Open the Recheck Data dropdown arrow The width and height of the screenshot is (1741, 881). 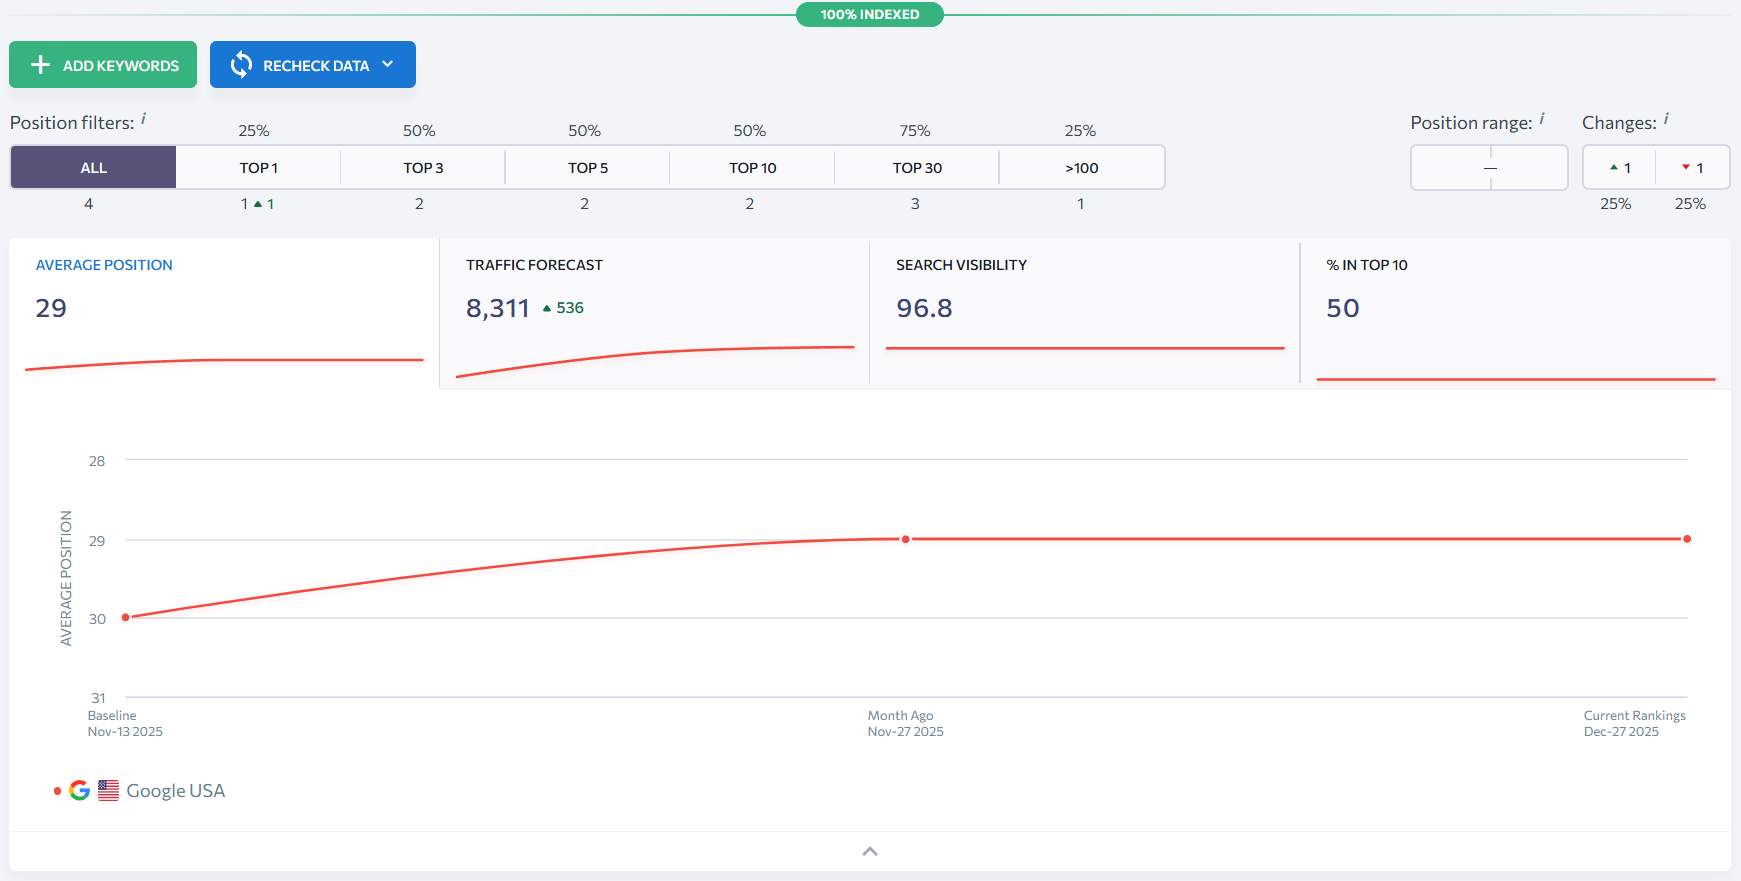coord(388,65)
